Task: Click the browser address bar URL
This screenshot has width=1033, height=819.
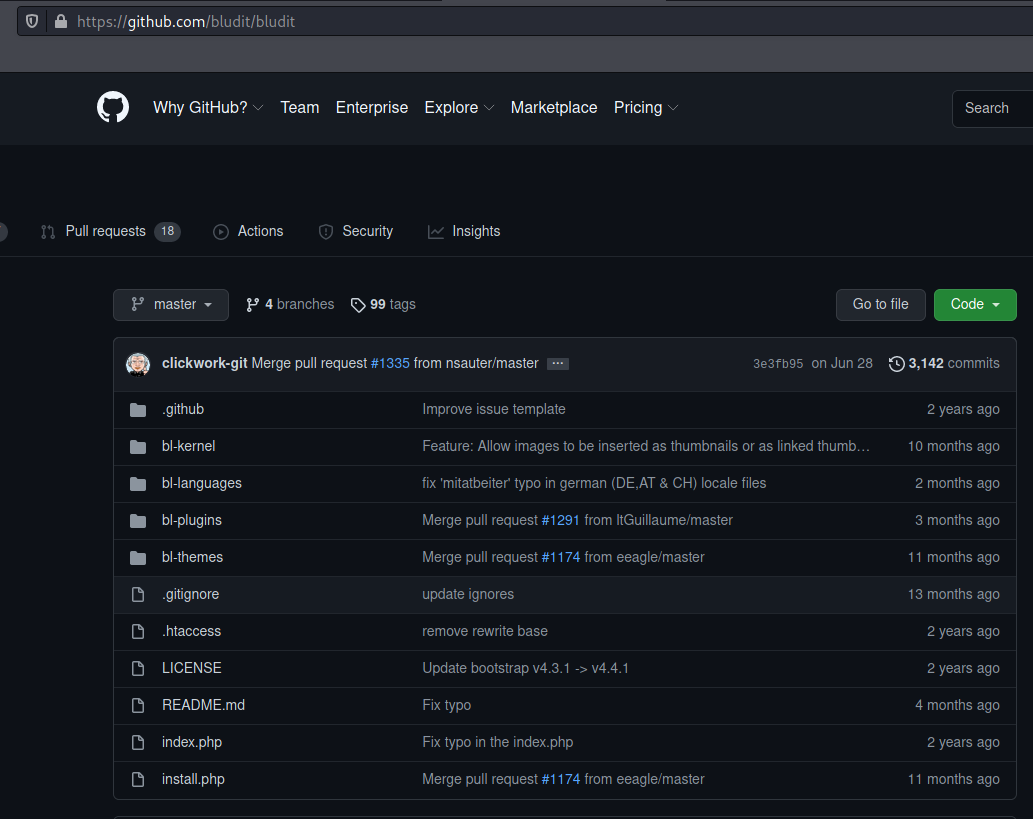Action: click(x=186, y=22)
